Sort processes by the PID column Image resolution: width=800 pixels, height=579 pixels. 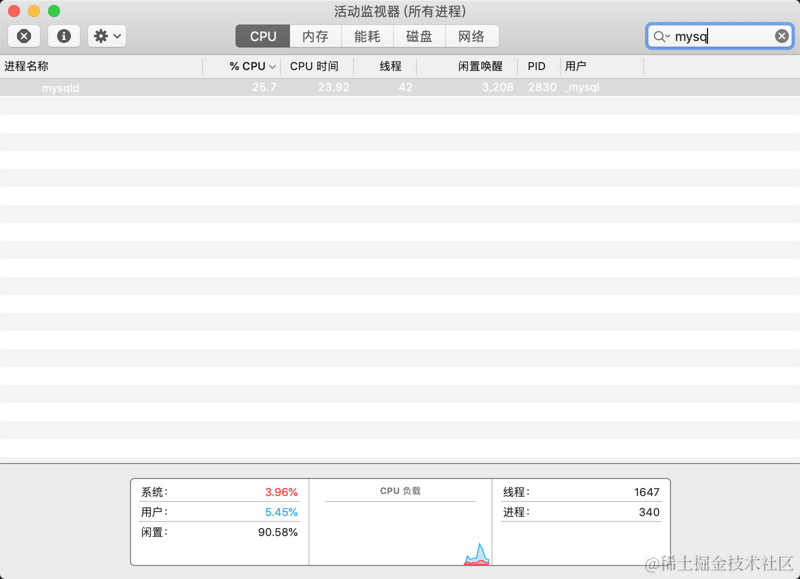536,66
